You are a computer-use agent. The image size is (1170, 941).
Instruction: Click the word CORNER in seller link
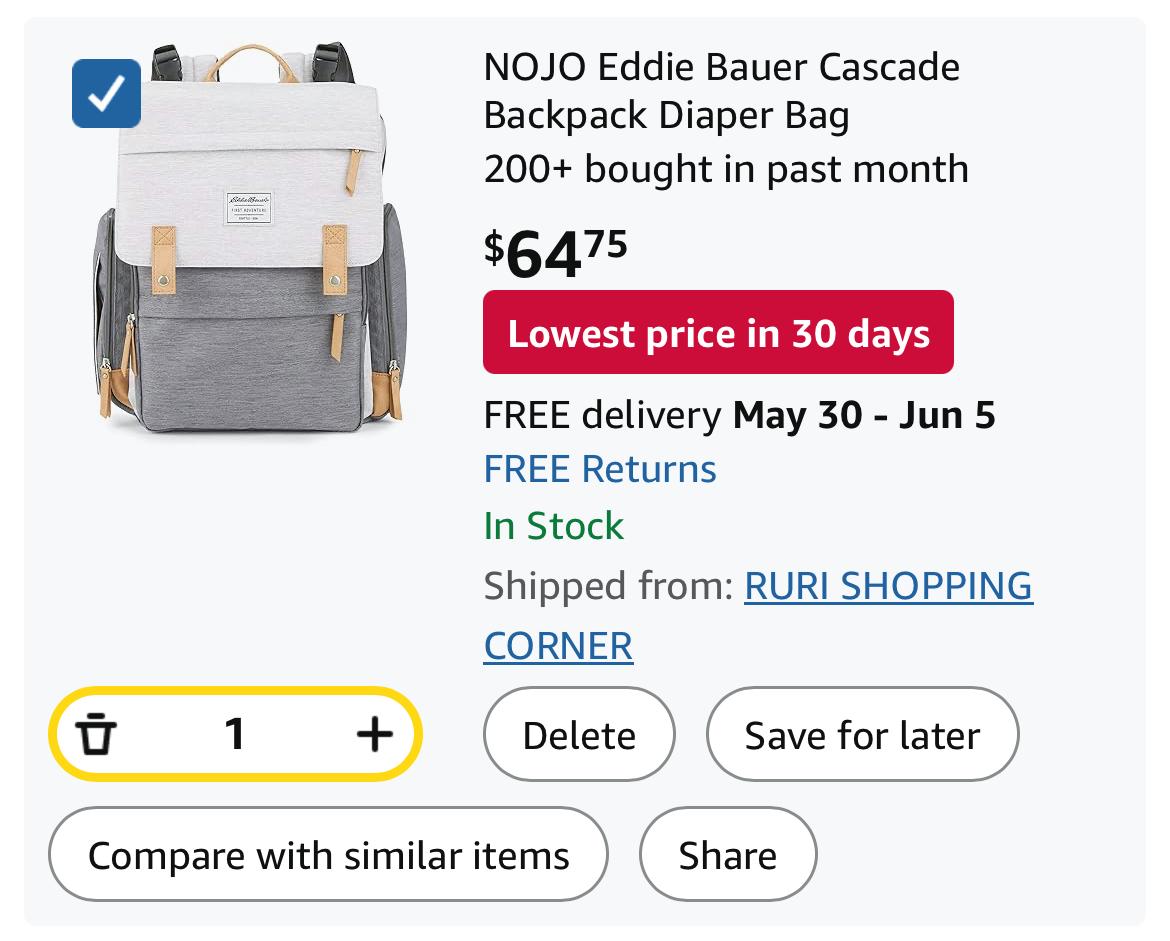(x=558, y=646)
